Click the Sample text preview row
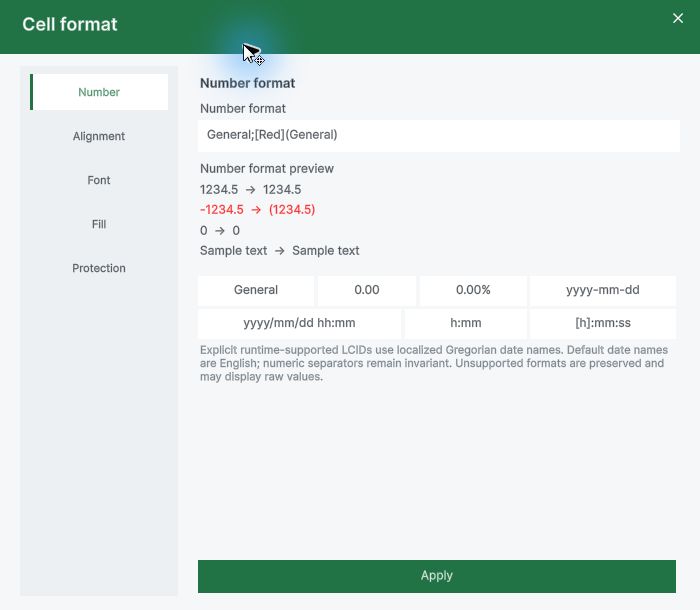 pos(279,251)
